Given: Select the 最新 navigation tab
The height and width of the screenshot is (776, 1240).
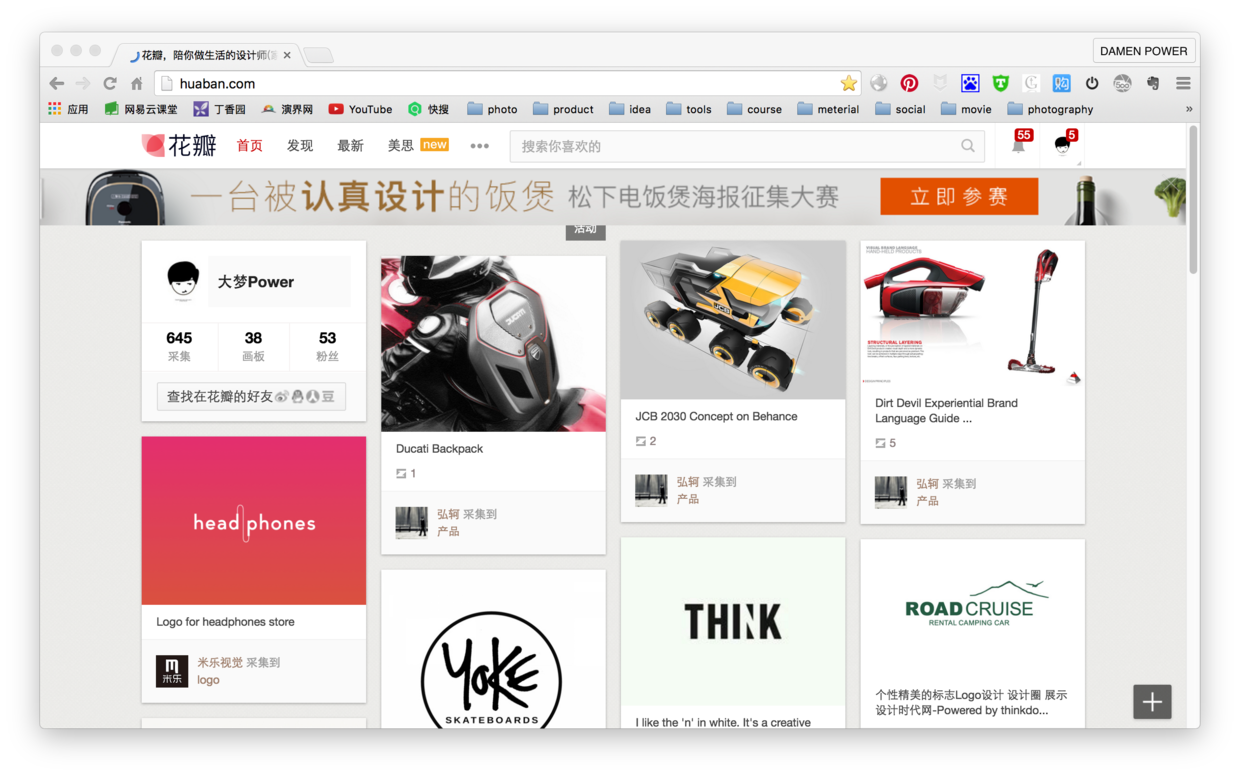Looking at the screenshot, I should pyautogui.click(x=350, y=146).
